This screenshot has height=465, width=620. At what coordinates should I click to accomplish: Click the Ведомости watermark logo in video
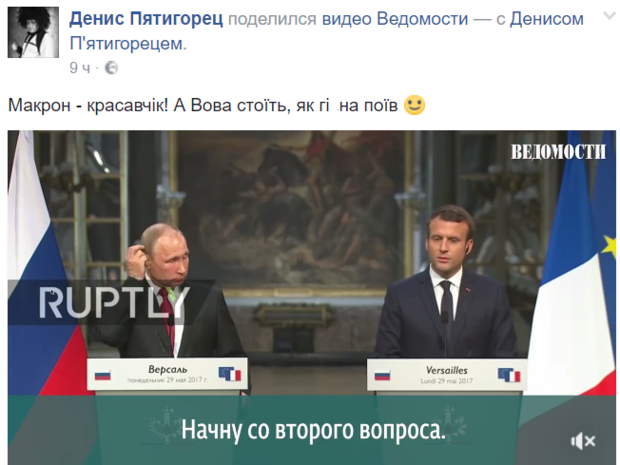click(558, 152)
